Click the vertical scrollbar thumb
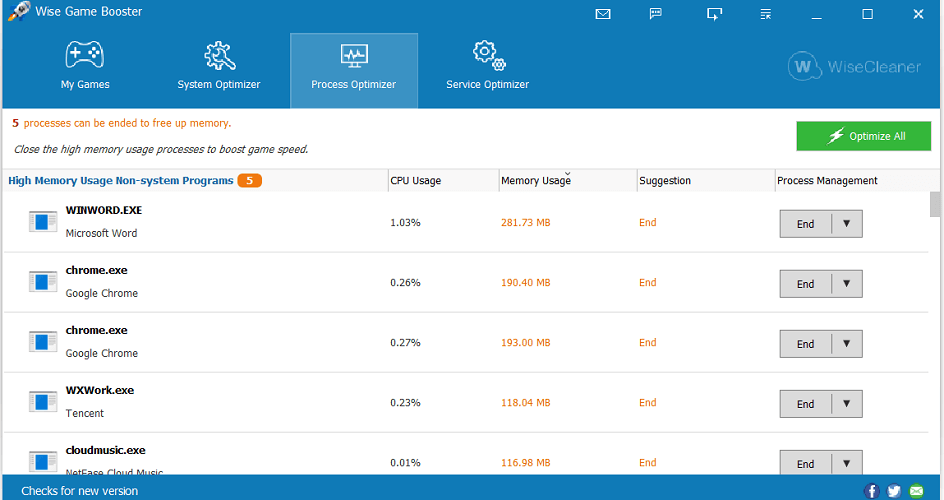The image size is (944, 500). (x=935, y=205)
